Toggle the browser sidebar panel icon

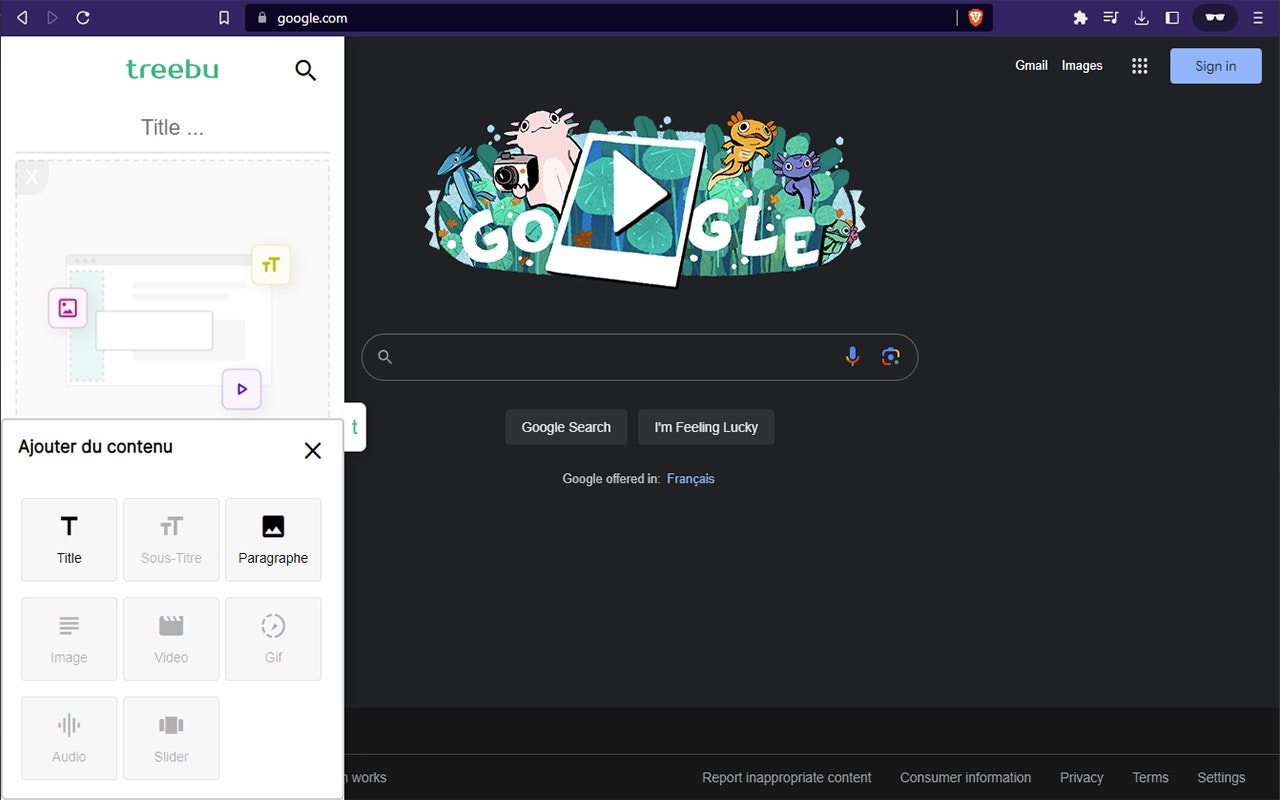1173,17
